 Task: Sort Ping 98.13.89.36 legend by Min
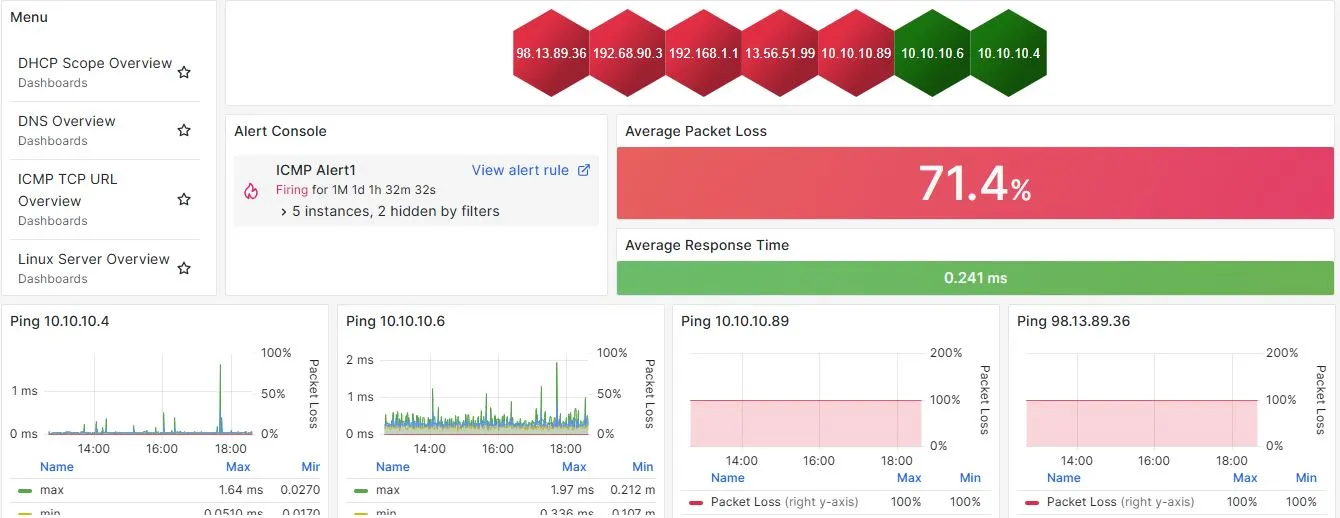click(1306, 478)
